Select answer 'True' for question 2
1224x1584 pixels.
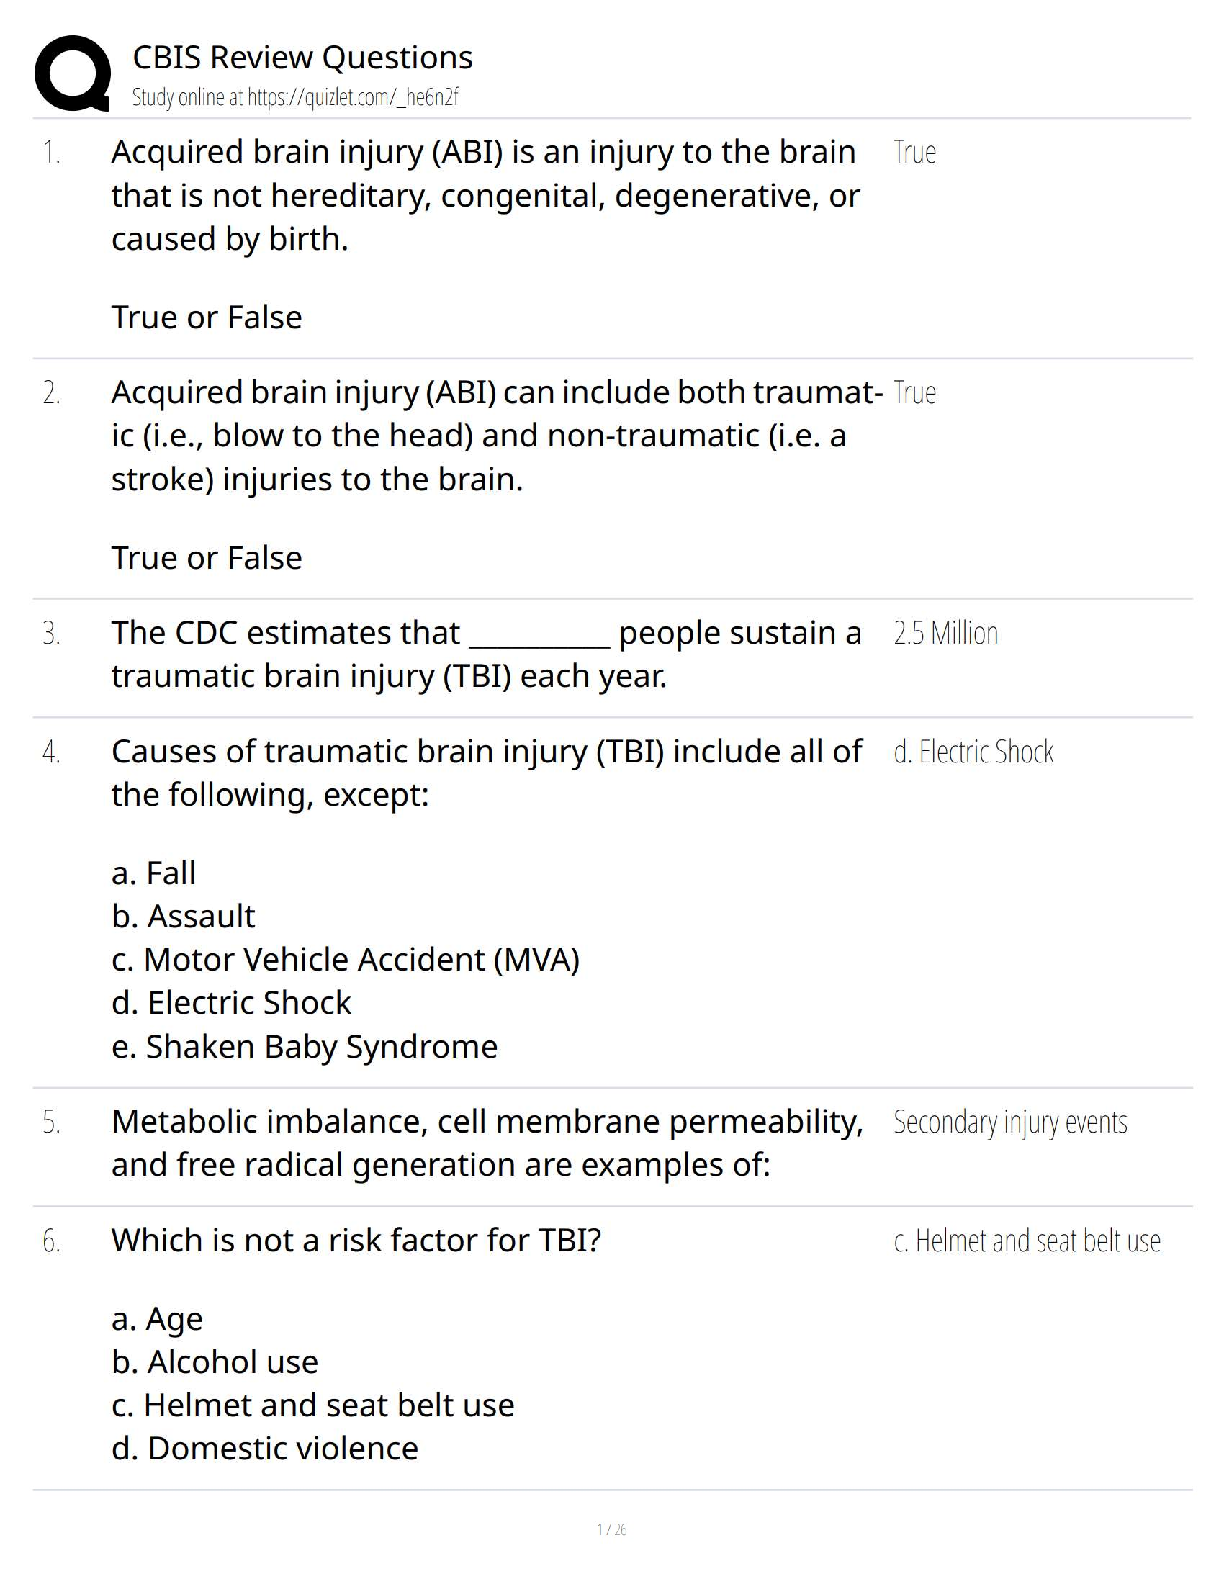click(914, 393)
